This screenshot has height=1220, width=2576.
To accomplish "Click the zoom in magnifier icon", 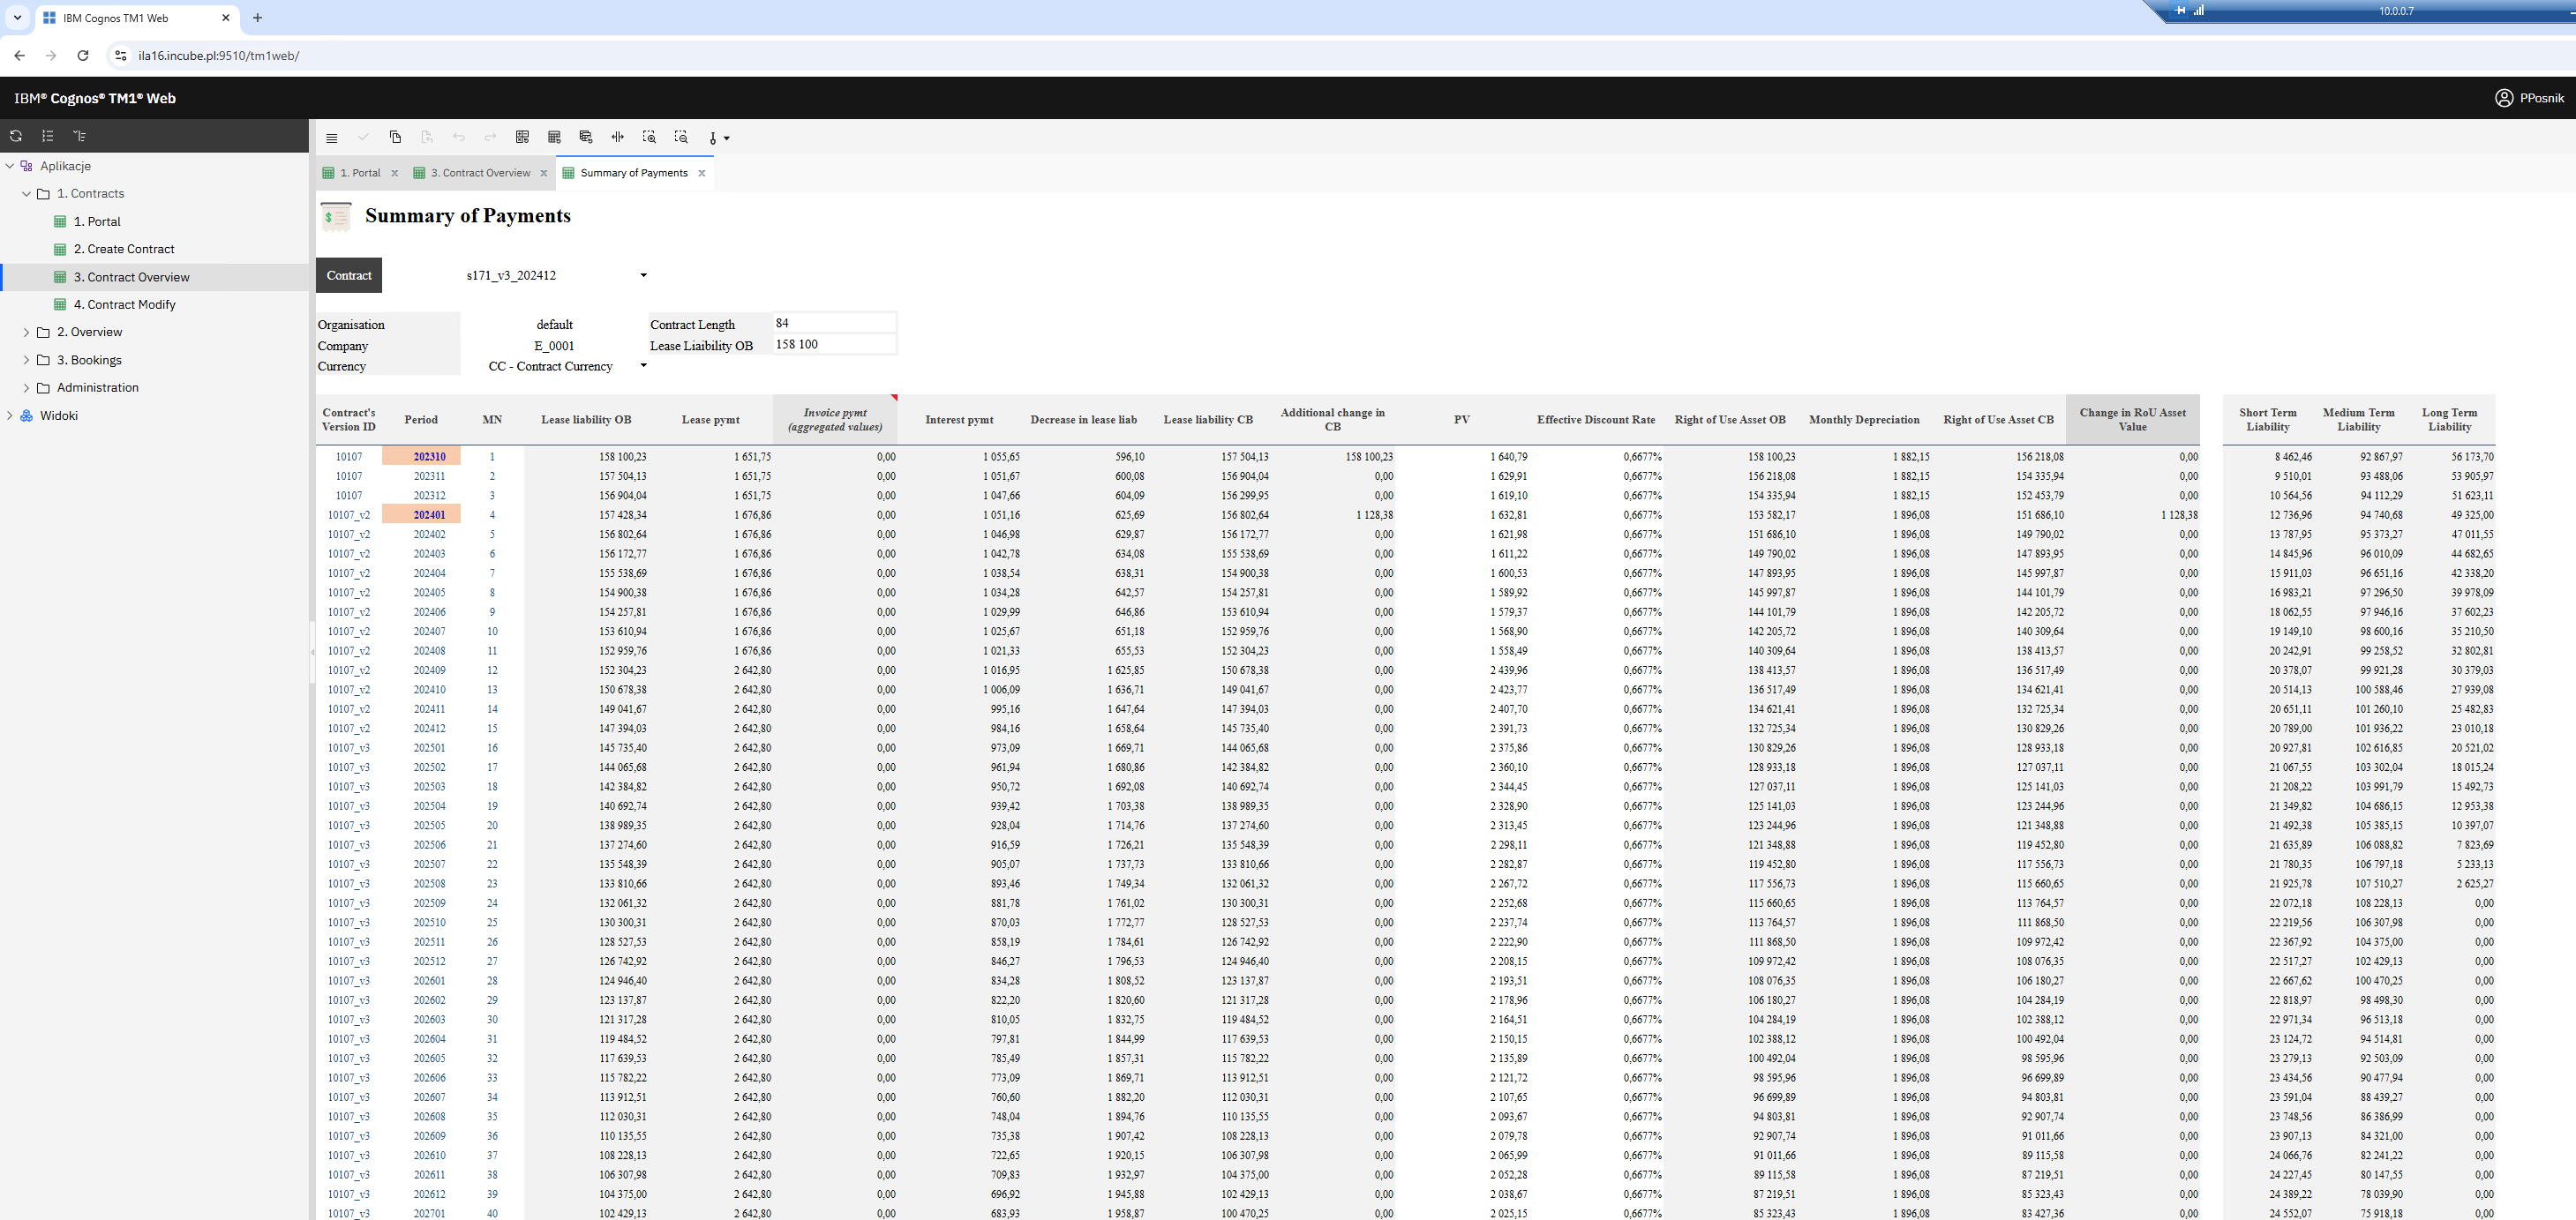I will [649, 137].
